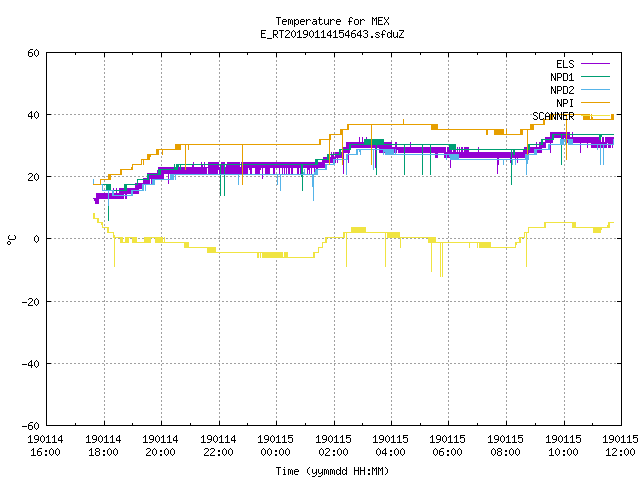
Task: Click the SCANNER legend label
Action: coord(553,116)
